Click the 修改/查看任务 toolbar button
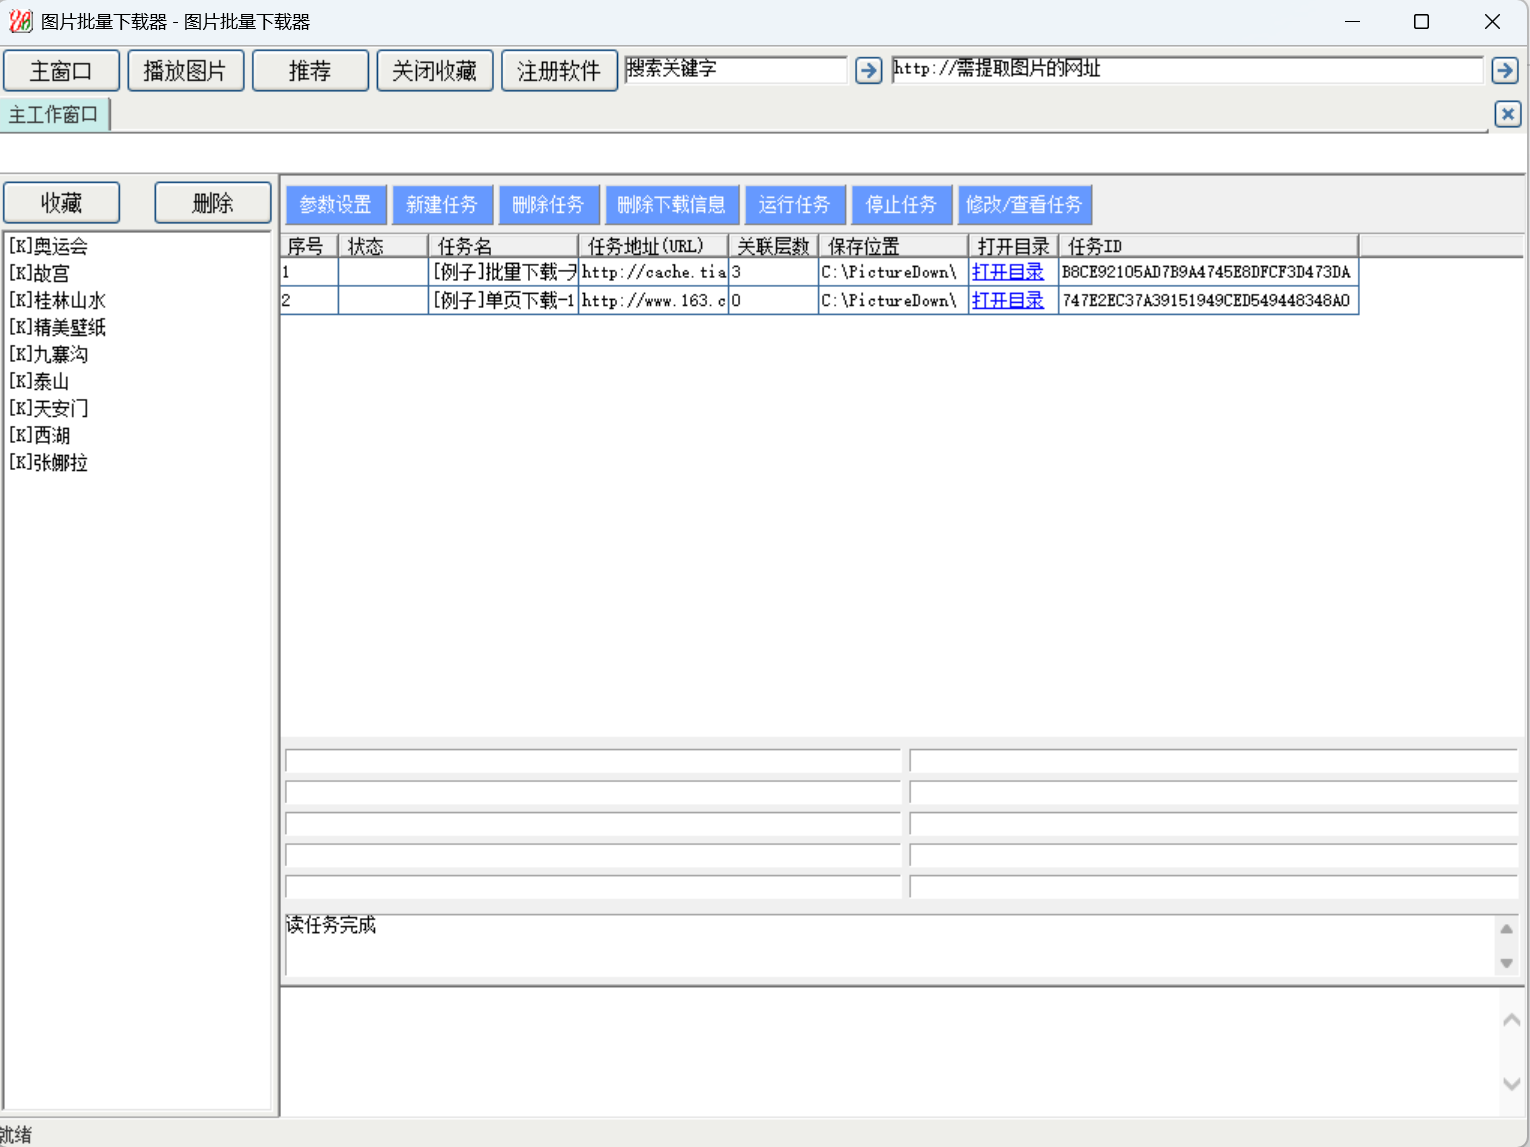The height and width of the screenshot is (1147, 1530). pyautogui.click(x=1024, y=205)
